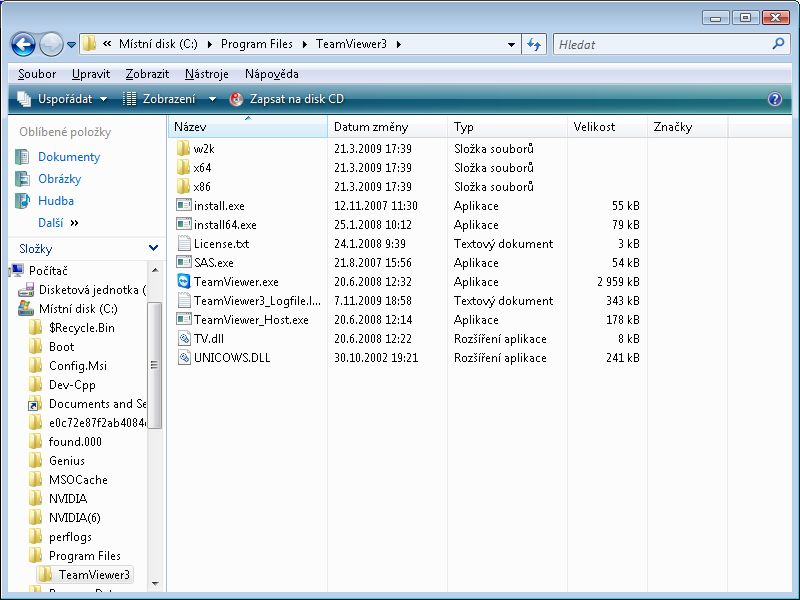Select the License.txt document icon

click(183, 244)
